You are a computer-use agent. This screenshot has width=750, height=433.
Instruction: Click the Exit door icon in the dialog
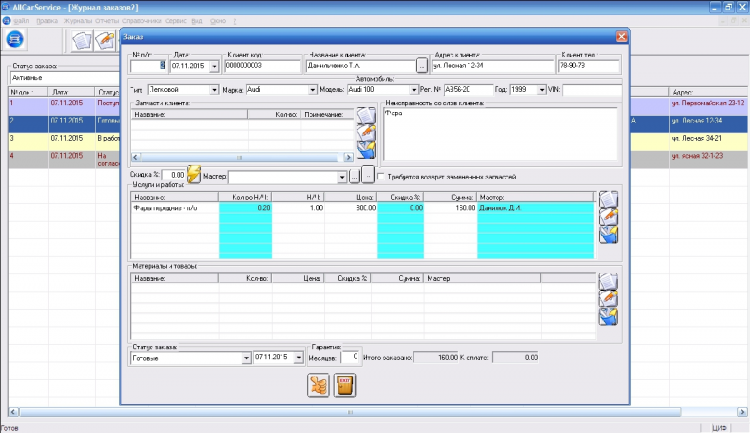point(345,385)
